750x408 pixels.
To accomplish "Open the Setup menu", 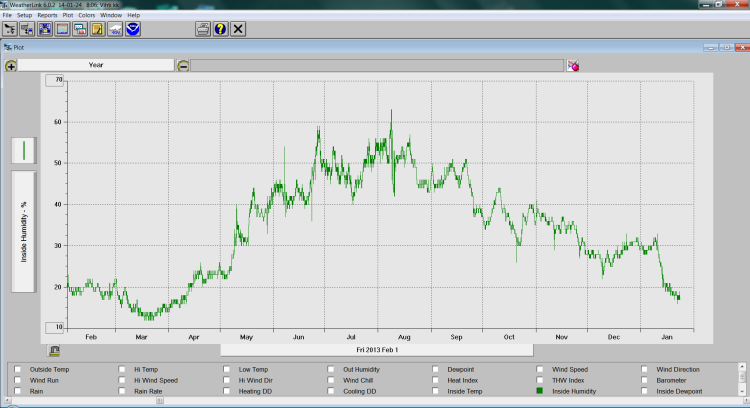I will [24, 16].
